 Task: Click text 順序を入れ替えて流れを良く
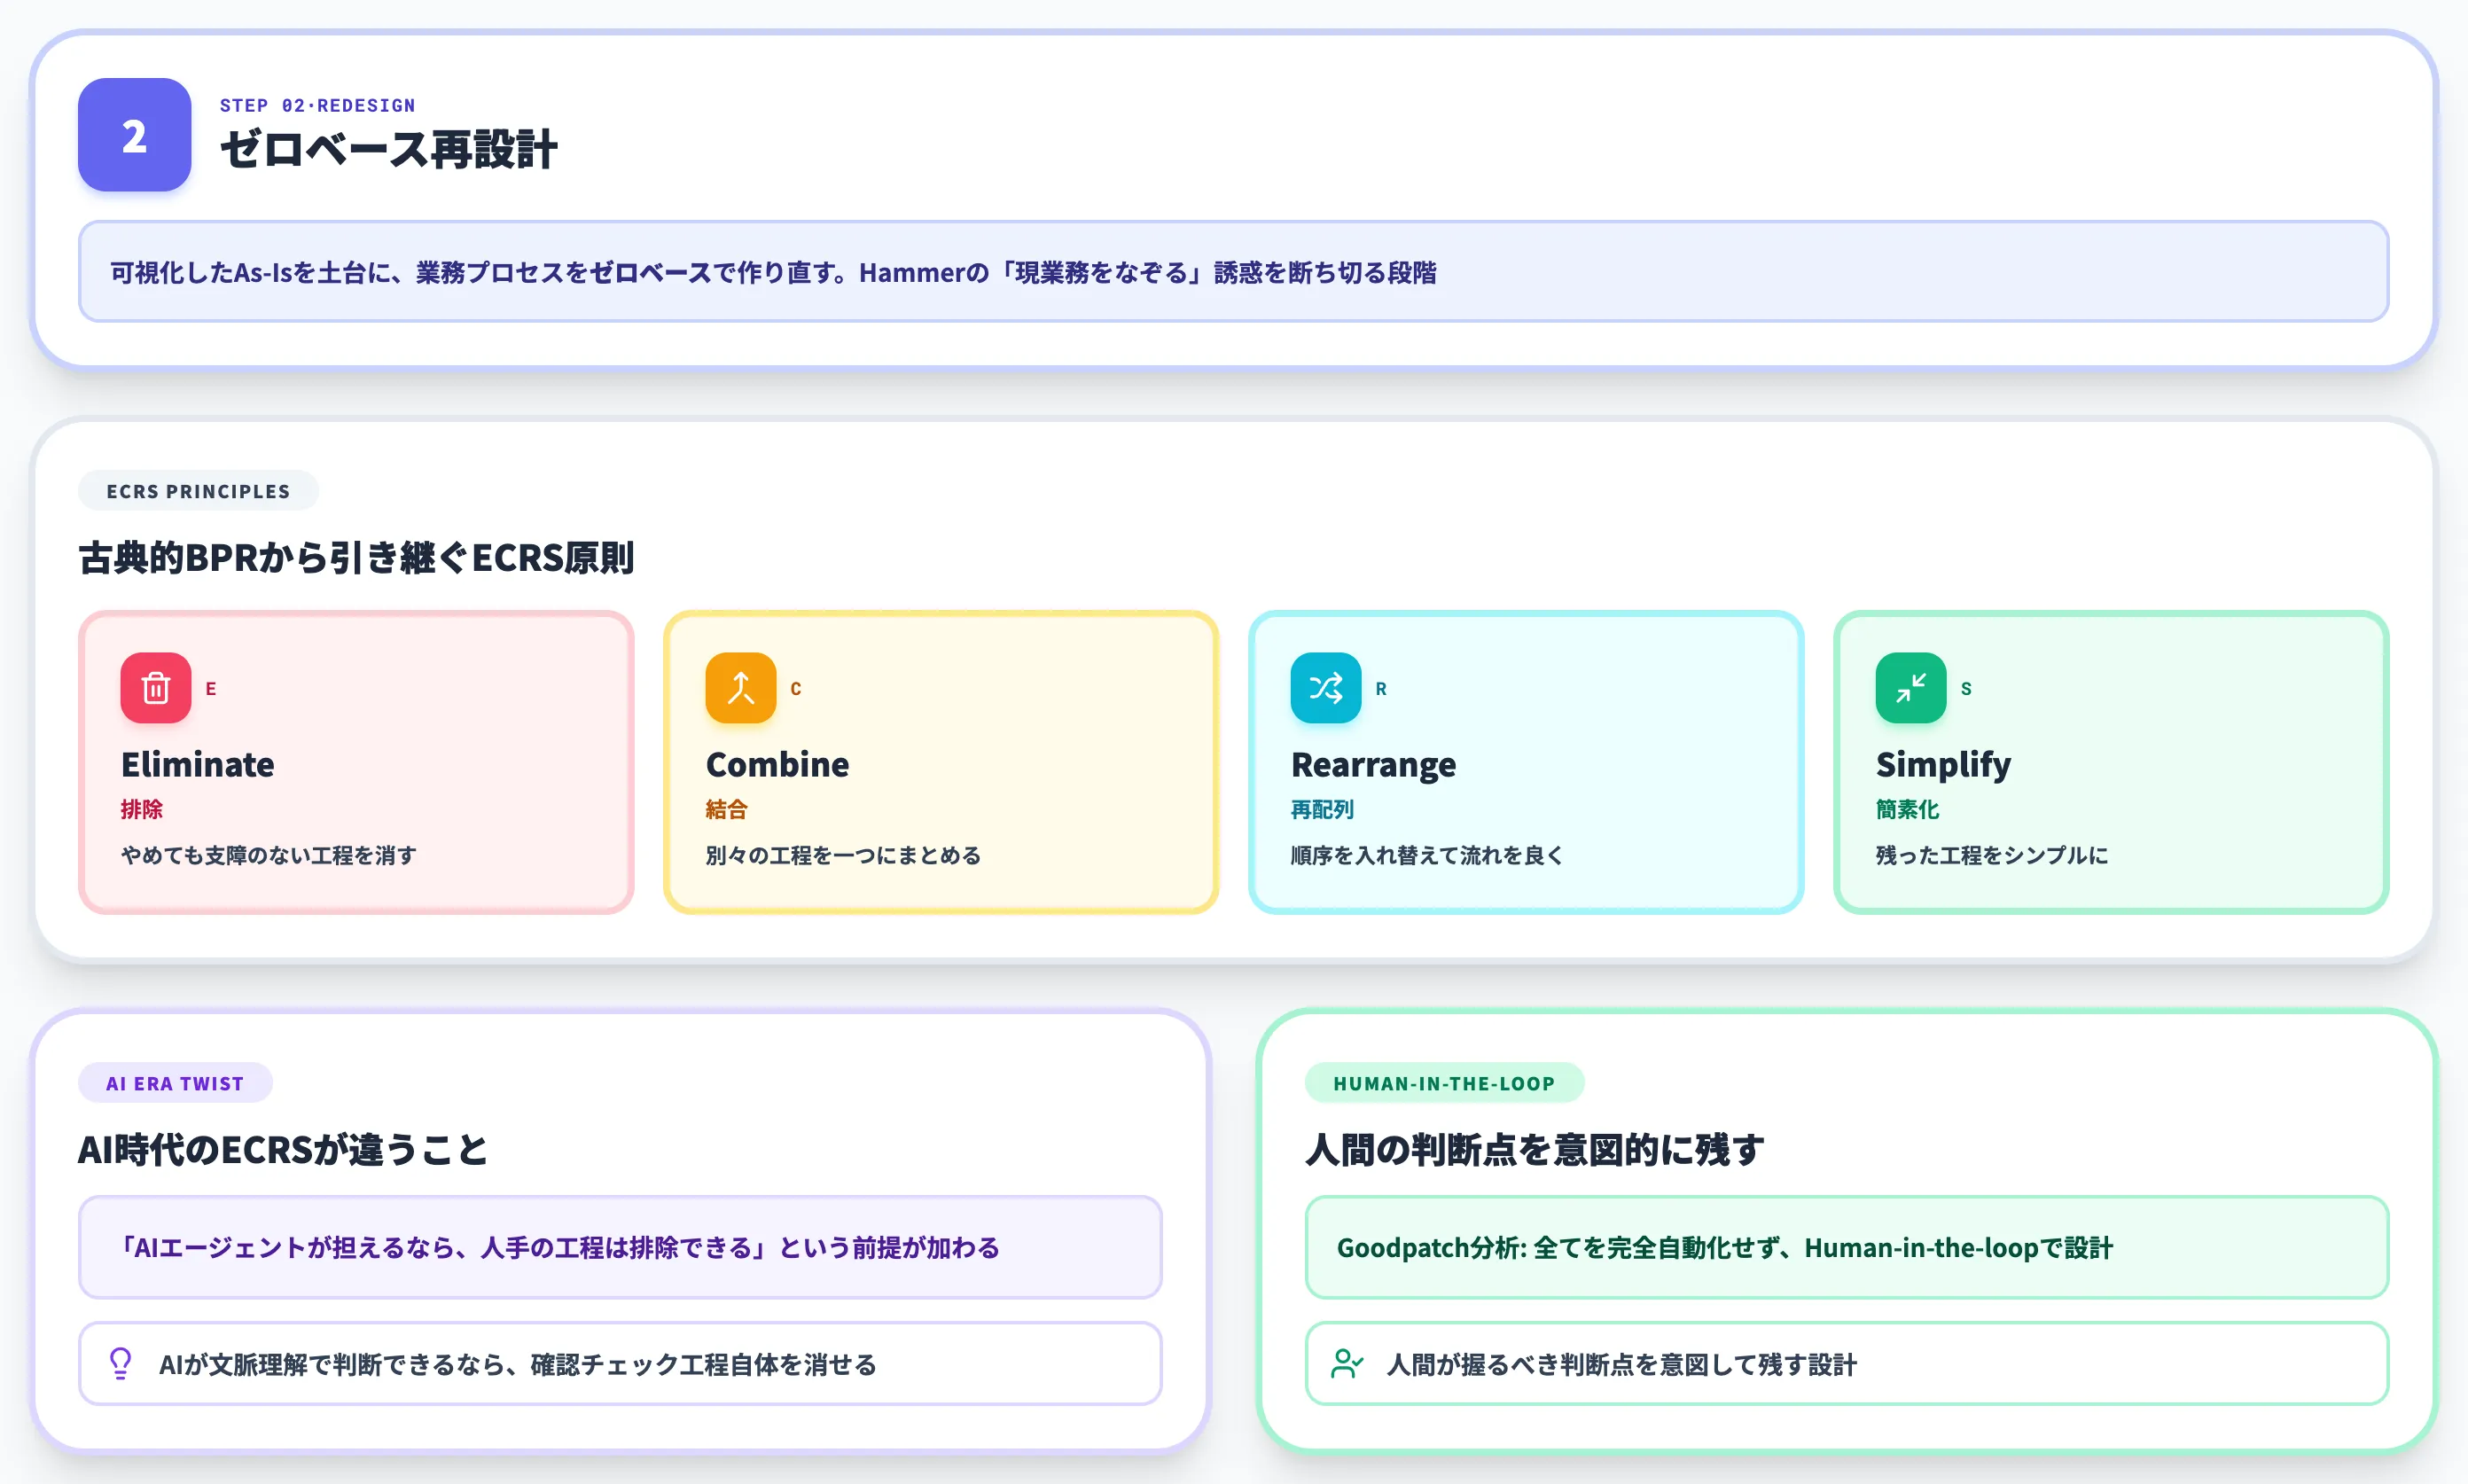point(1427,855)
